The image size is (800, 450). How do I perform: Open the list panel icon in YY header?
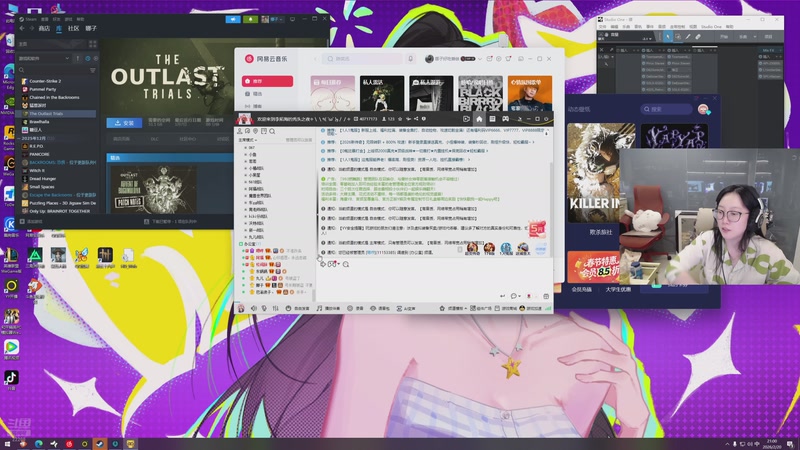pos(492,119)
